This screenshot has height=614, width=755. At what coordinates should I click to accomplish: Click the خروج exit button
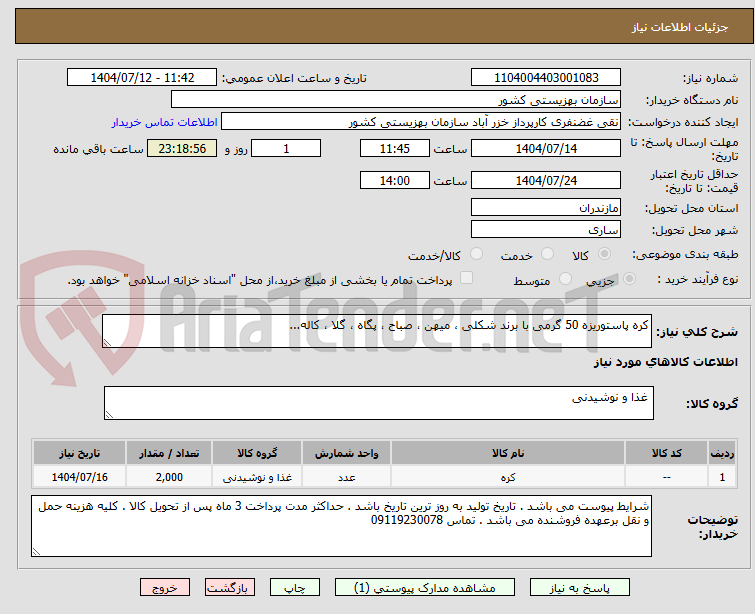click(165, 588)
